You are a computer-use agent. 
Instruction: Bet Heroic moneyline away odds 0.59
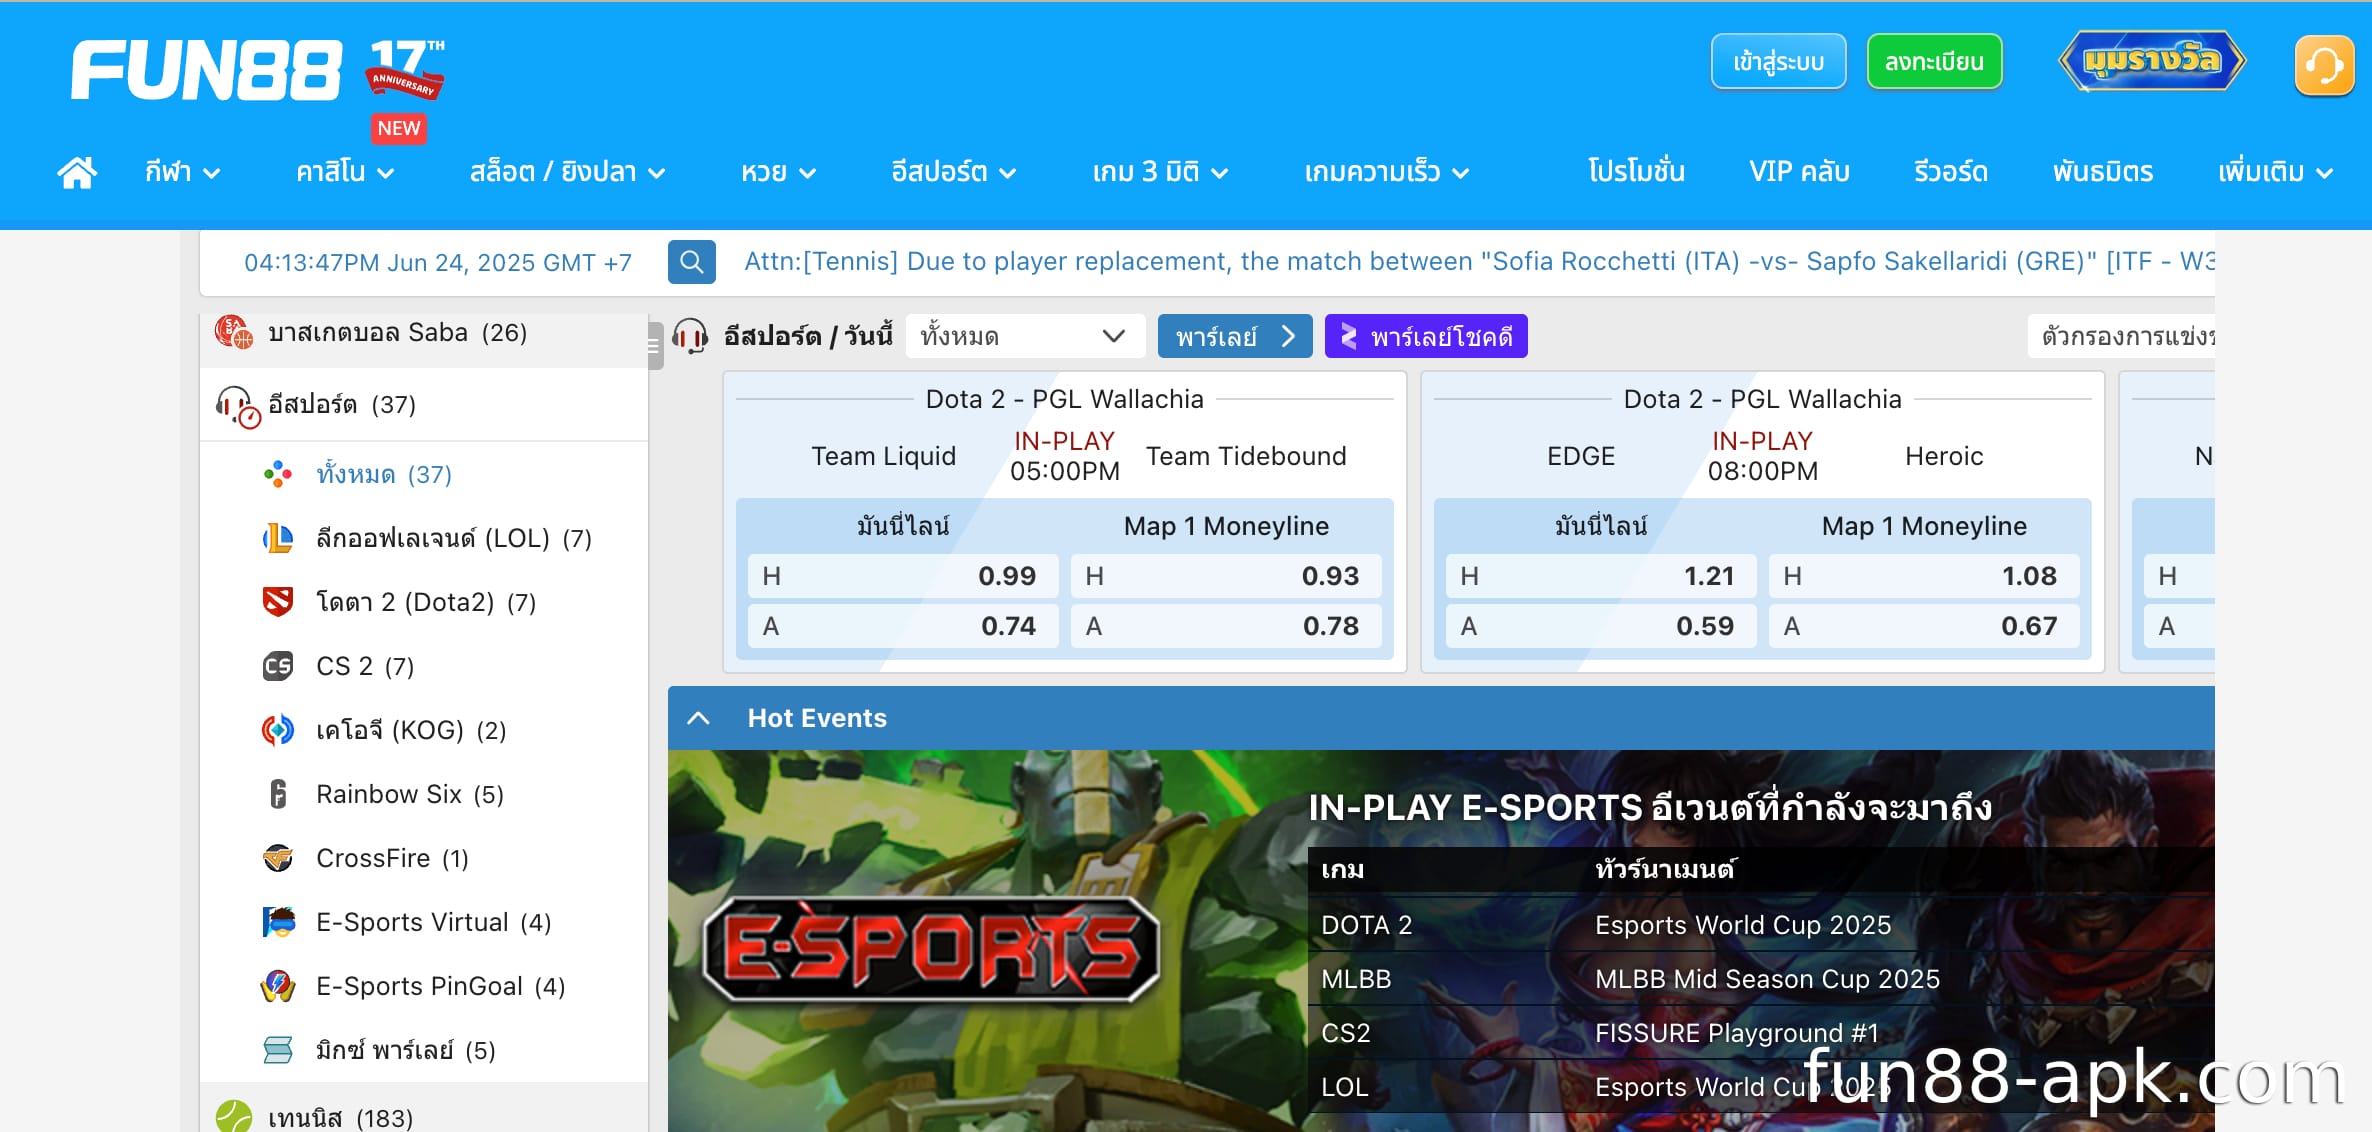pyautogui.click(x=1601, y=626)
